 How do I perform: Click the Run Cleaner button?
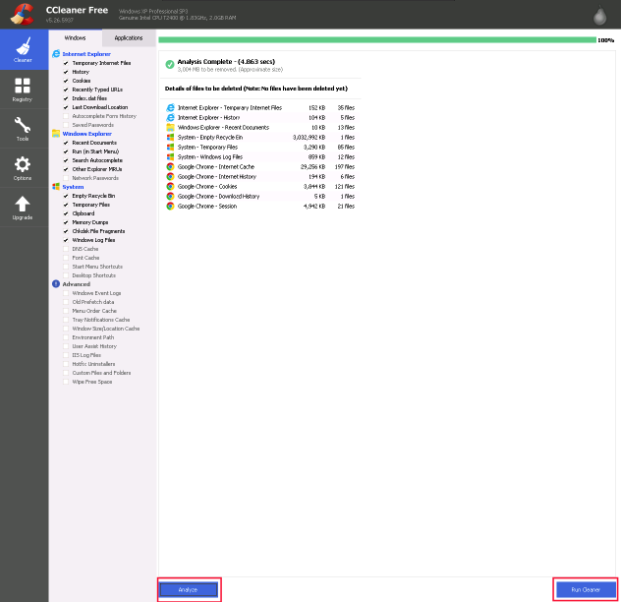586,590
